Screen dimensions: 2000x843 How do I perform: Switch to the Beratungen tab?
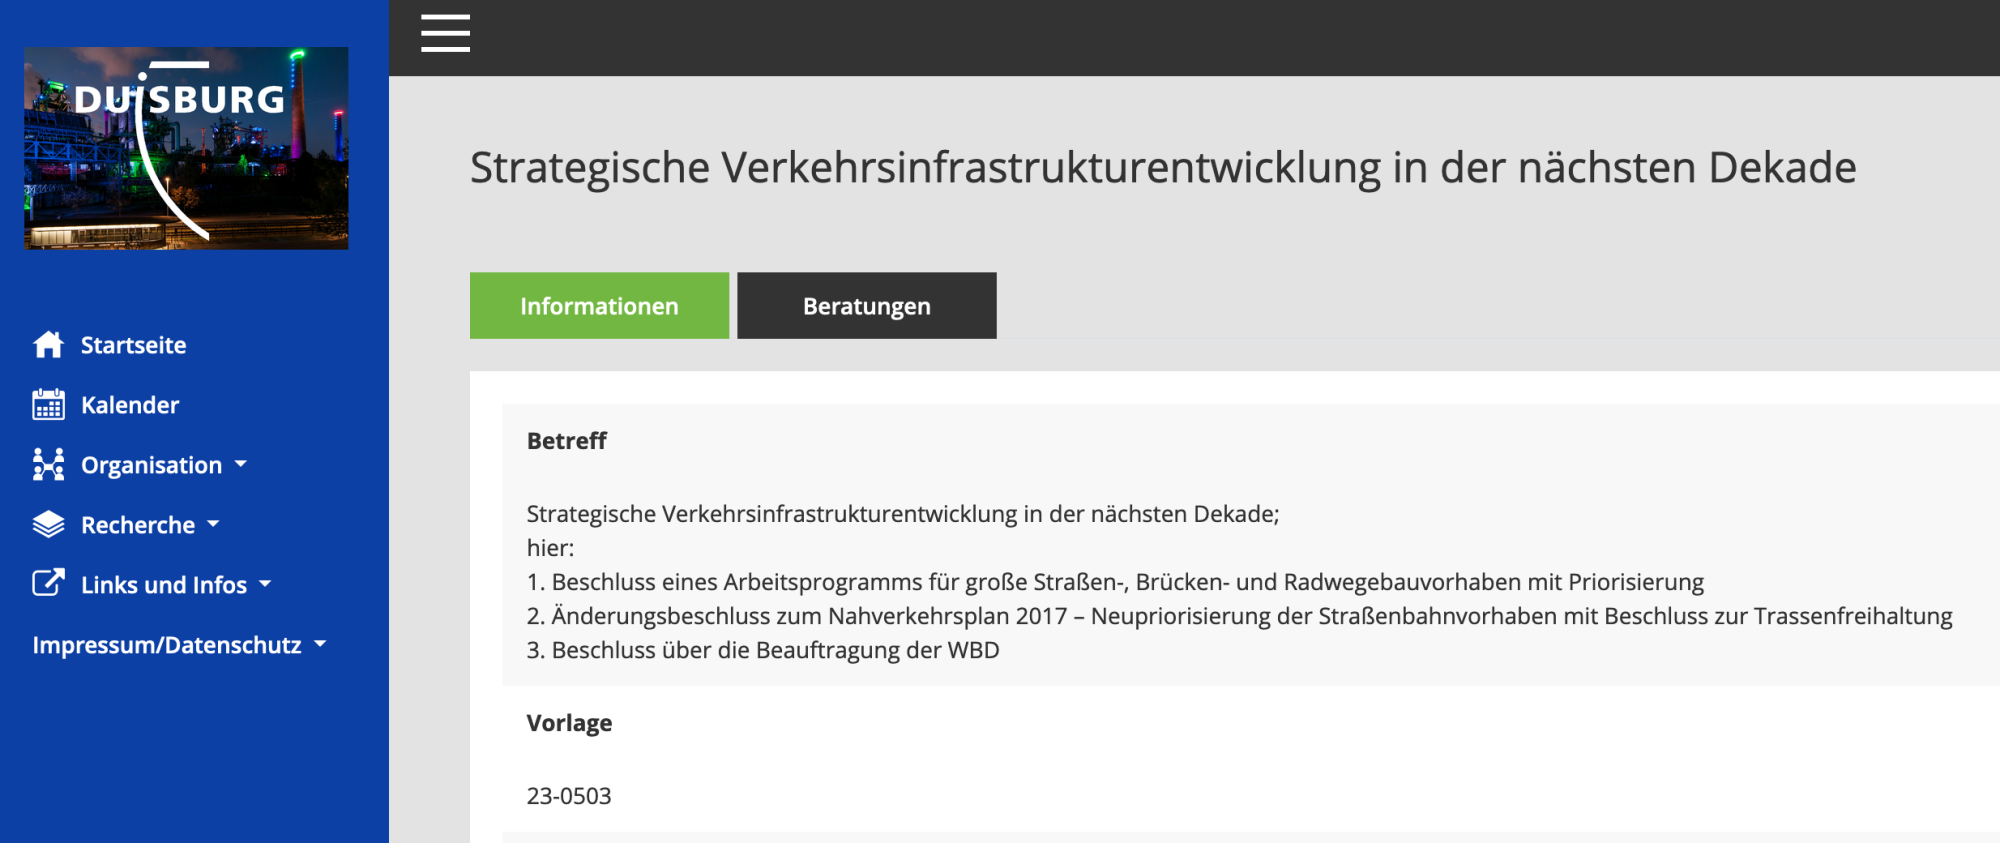click(866, 306)
